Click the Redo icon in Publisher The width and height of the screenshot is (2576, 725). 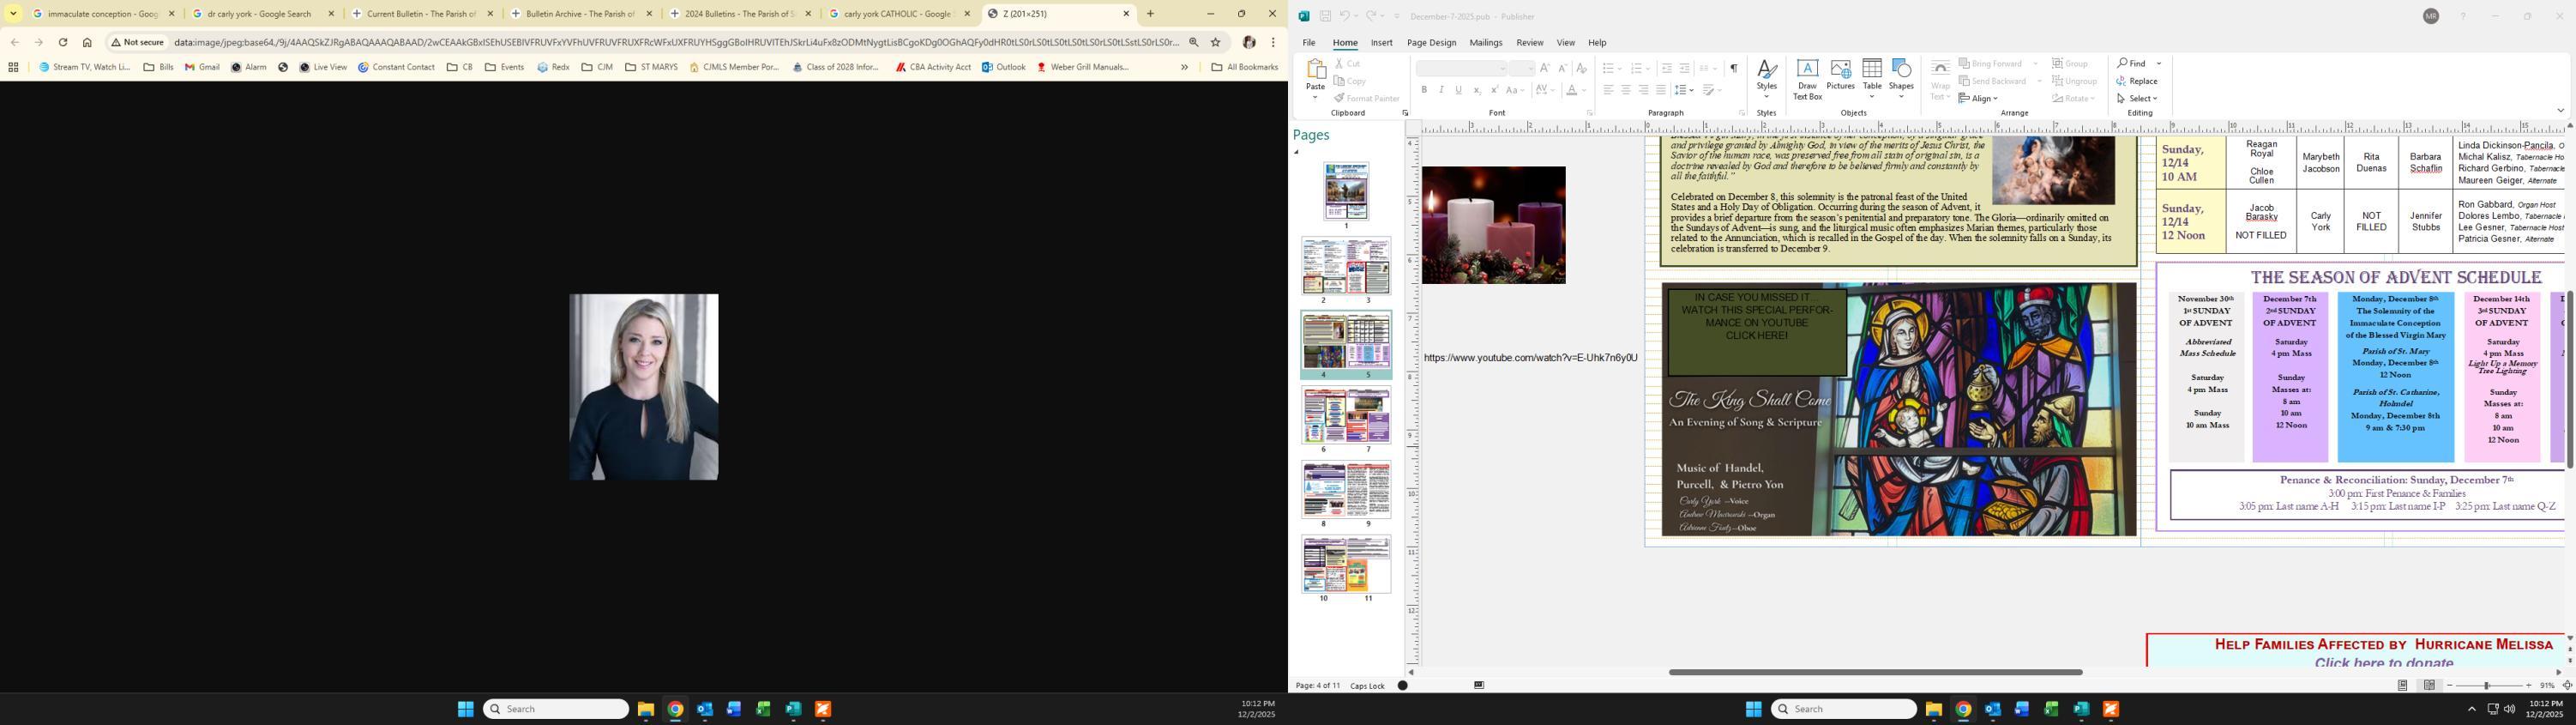click(x=1372, y=16)
